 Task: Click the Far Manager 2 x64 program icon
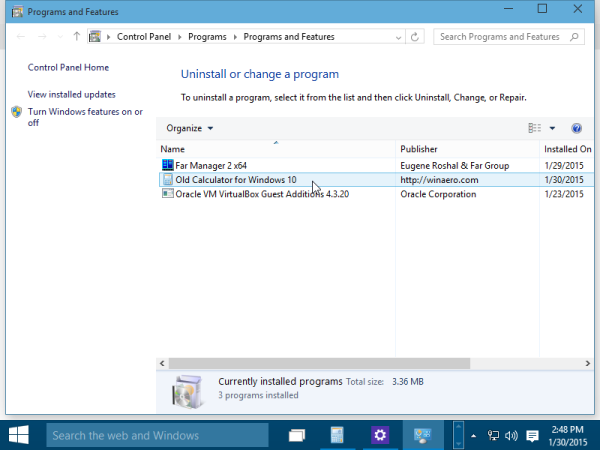click(168, 165)
